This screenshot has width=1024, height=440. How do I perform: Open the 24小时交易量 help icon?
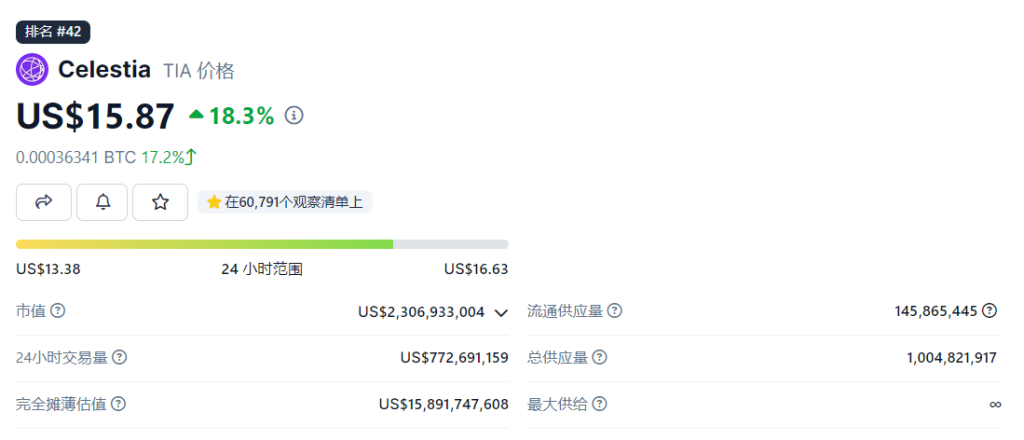tap(119, 357)
